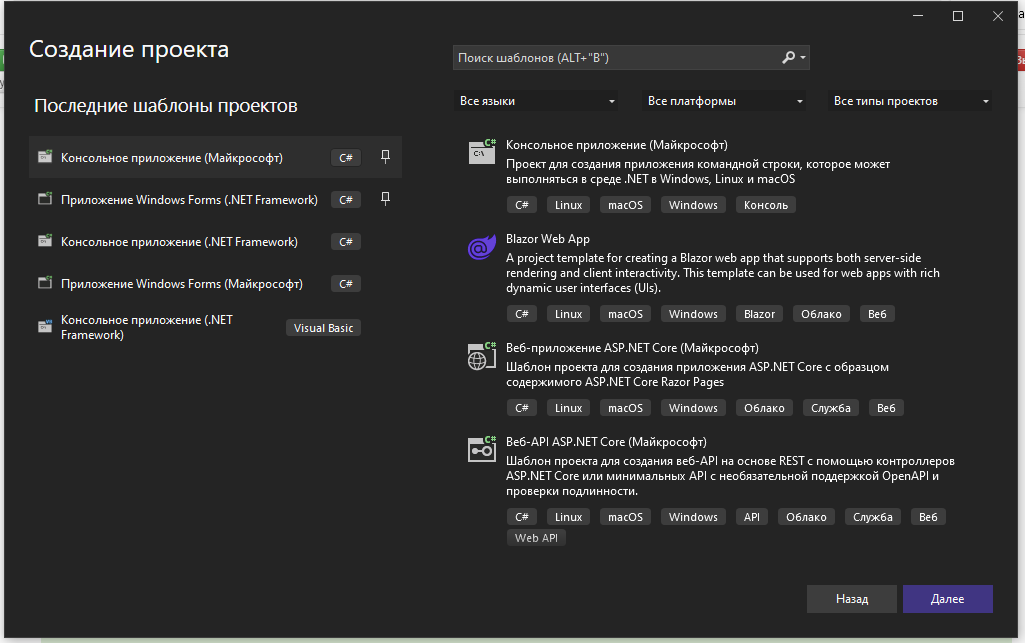Unpin Консольное приложение (Майкрософт) from recent templates
This screenshot has width=1025, height=643.
[386, 157]
